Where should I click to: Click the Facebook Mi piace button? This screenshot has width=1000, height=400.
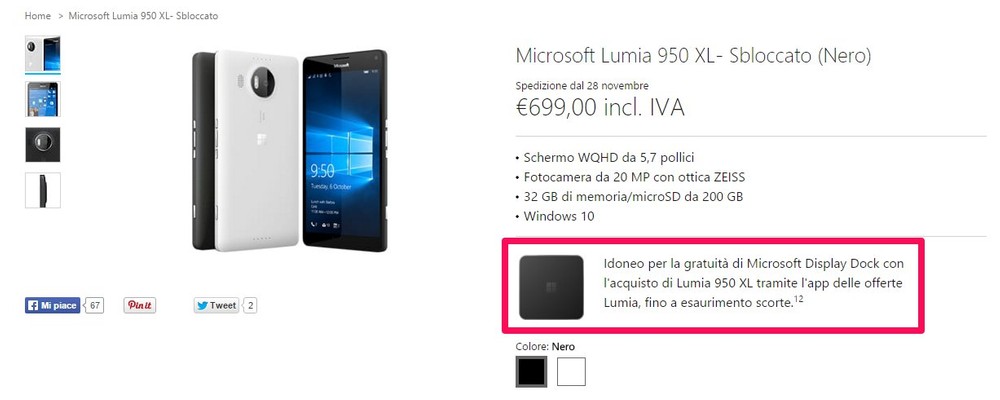coord(52,306)
